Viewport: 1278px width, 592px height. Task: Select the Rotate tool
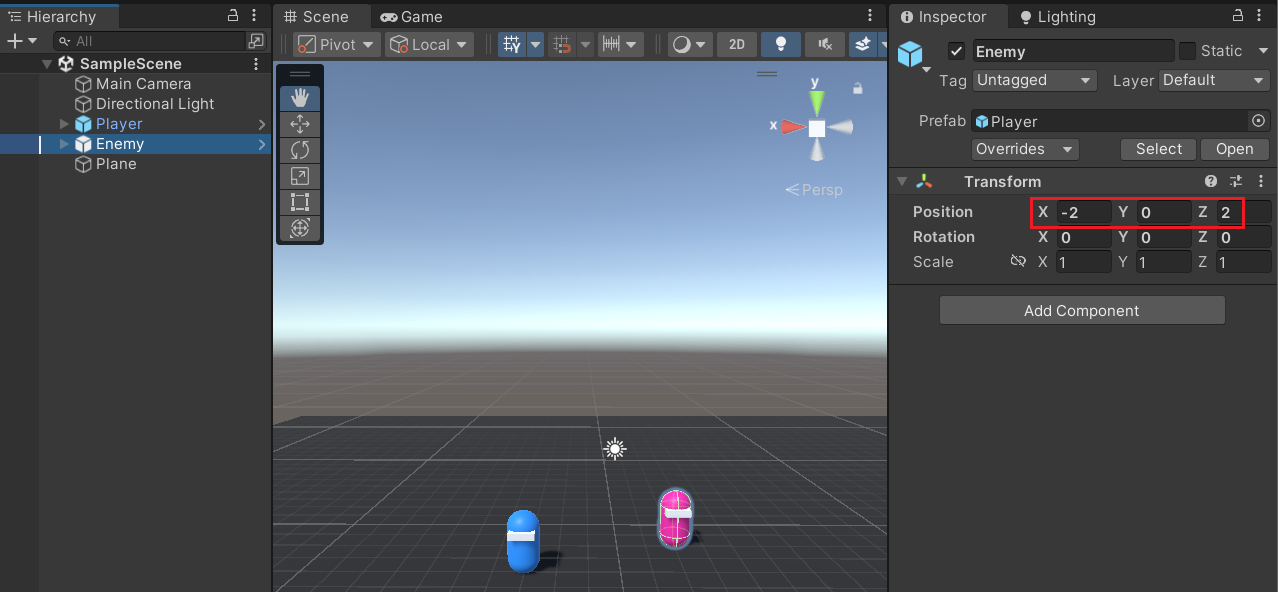300,150
